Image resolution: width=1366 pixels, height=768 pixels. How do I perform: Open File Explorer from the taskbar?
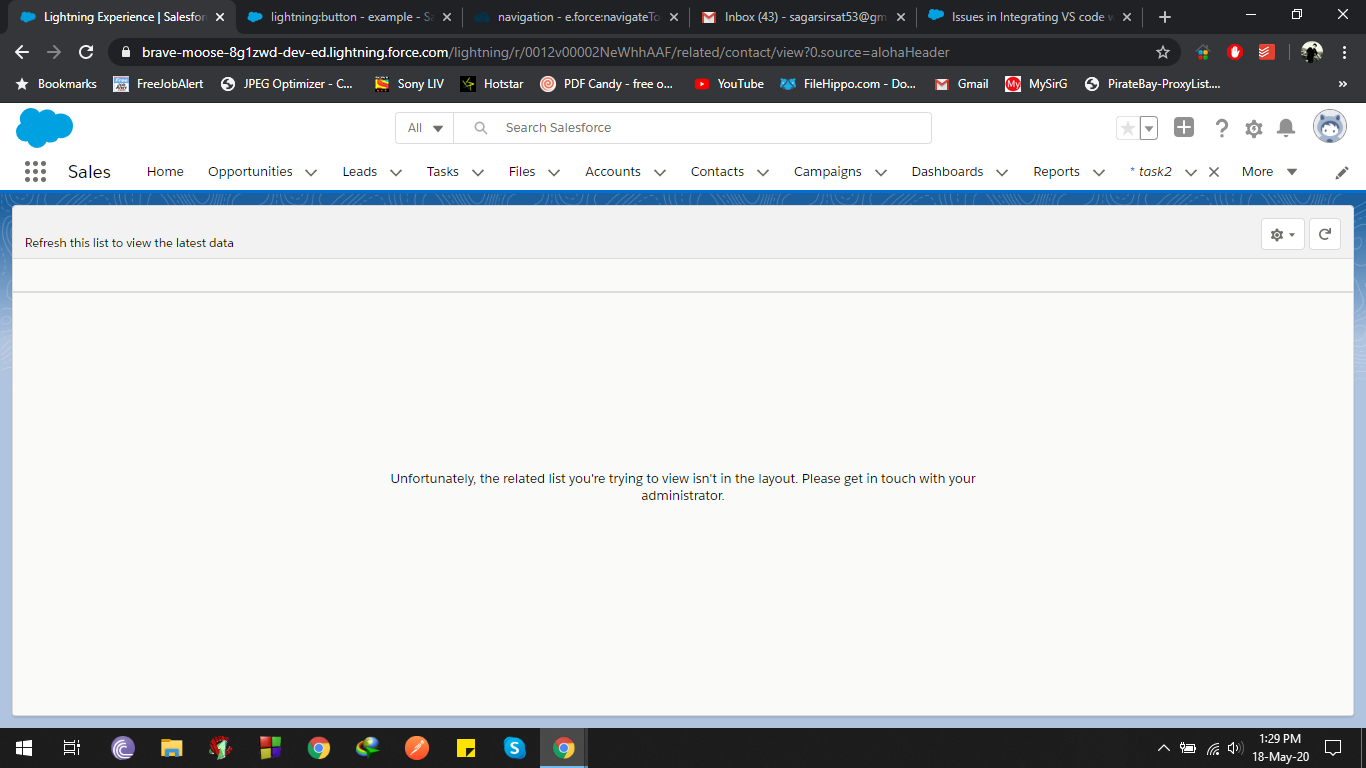[172, 748]
